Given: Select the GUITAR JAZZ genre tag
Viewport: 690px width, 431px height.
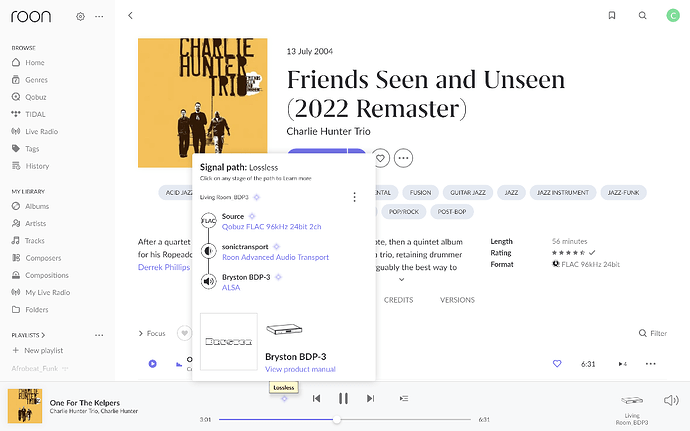Looking at the screenshot, I should click(x=468, y=192).
